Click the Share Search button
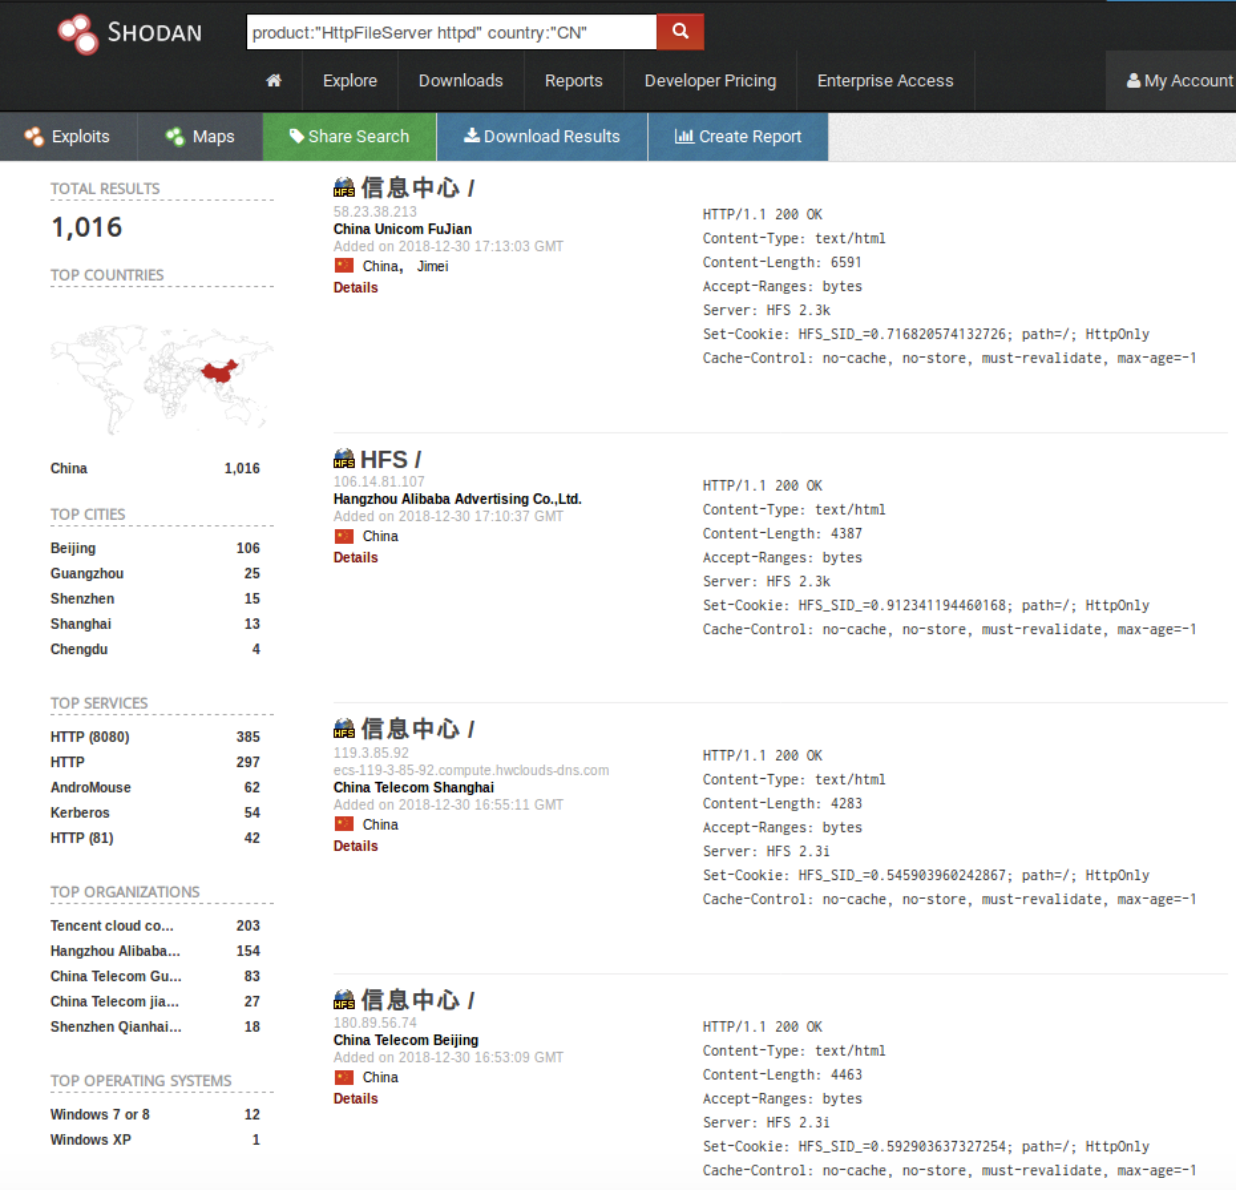Screen dimensions: 1236x1190 click(349, 137)
